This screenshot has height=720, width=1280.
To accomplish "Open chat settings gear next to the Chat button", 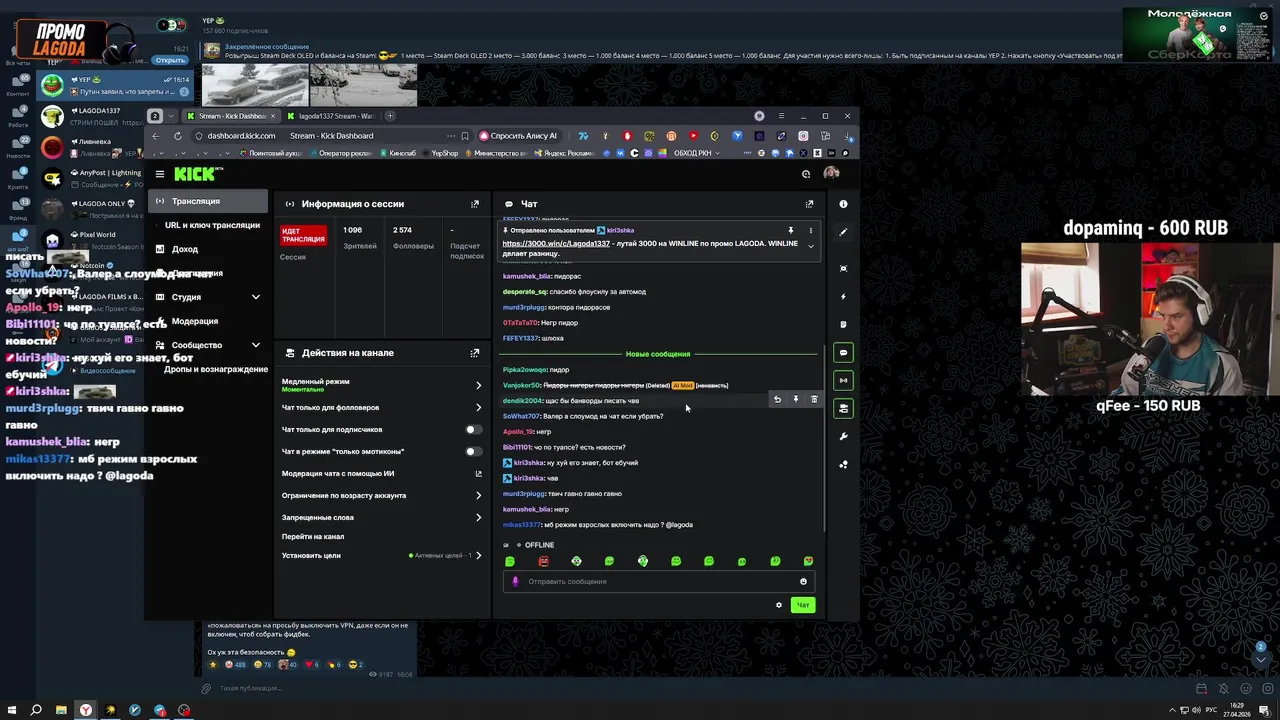I will point(779,605).
